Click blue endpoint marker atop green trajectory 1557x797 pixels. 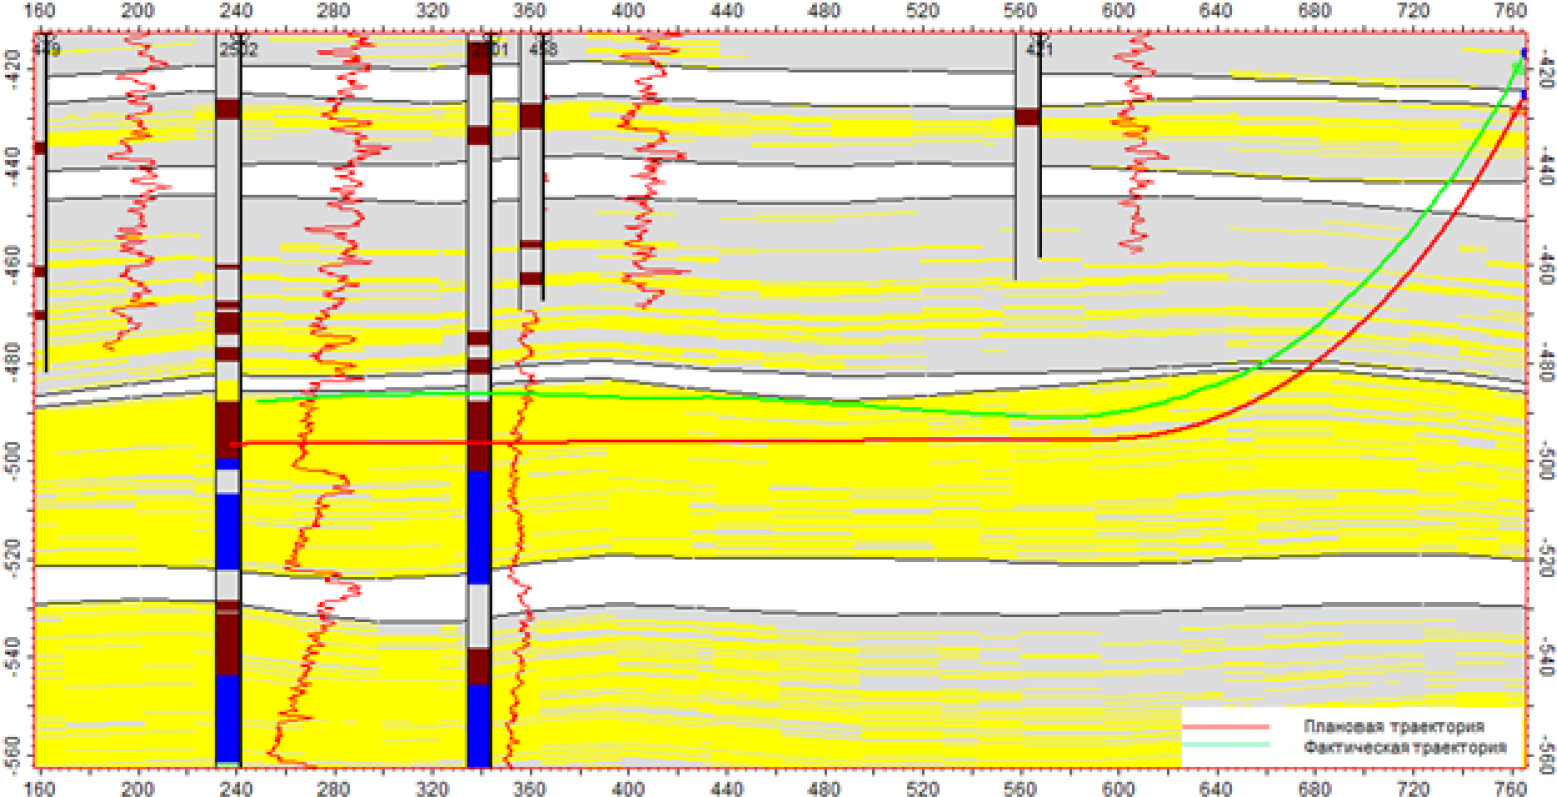[1524, 52]
